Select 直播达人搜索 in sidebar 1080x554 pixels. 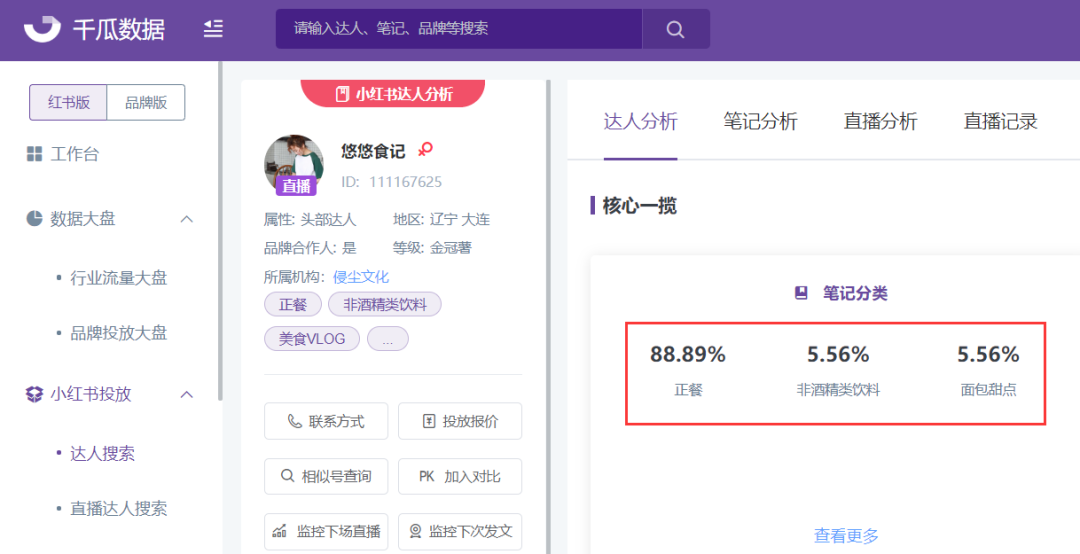[118, 509]
